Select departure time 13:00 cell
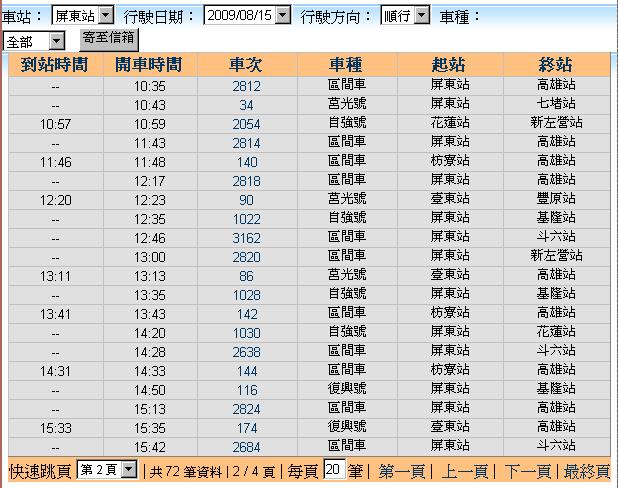Image resolution: width=618 pixels, height=488 pixels. 150,257
